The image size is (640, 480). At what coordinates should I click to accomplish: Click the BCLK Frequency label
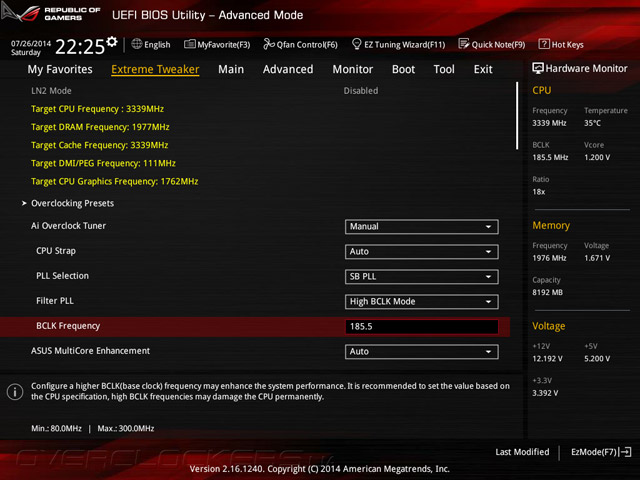tap(68, 326)
